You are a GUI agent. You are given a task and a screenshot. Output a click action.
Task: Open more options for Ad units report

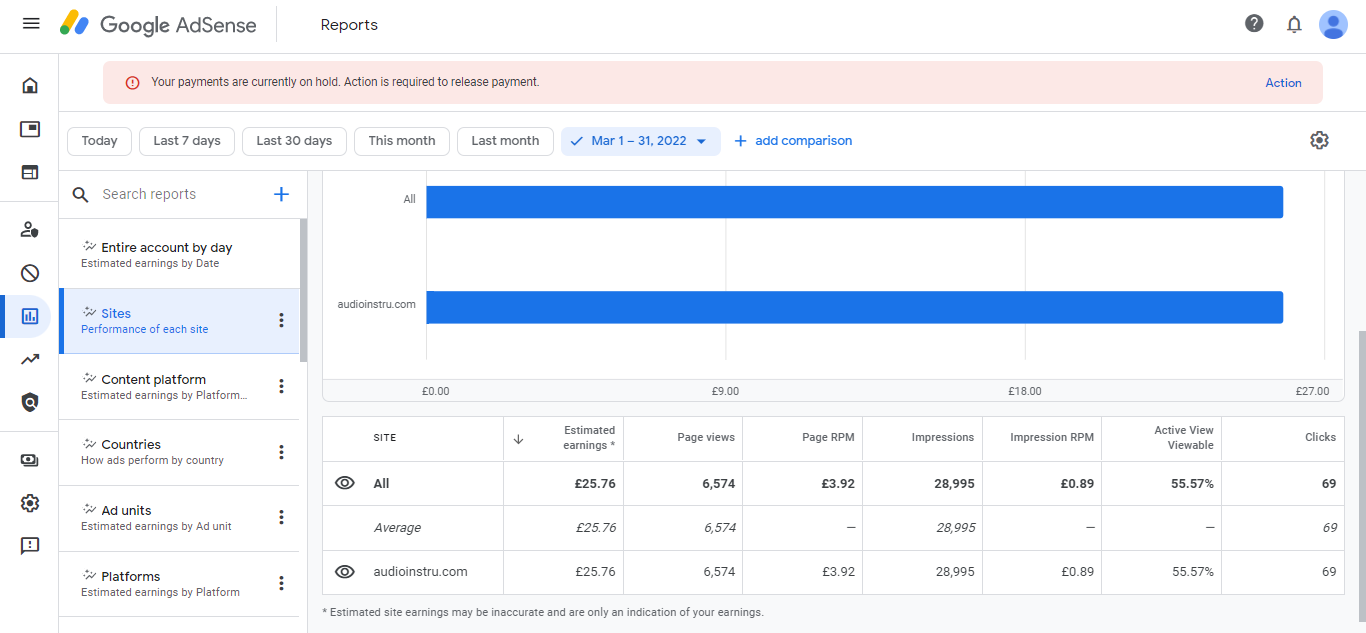[x=281, y=517]
